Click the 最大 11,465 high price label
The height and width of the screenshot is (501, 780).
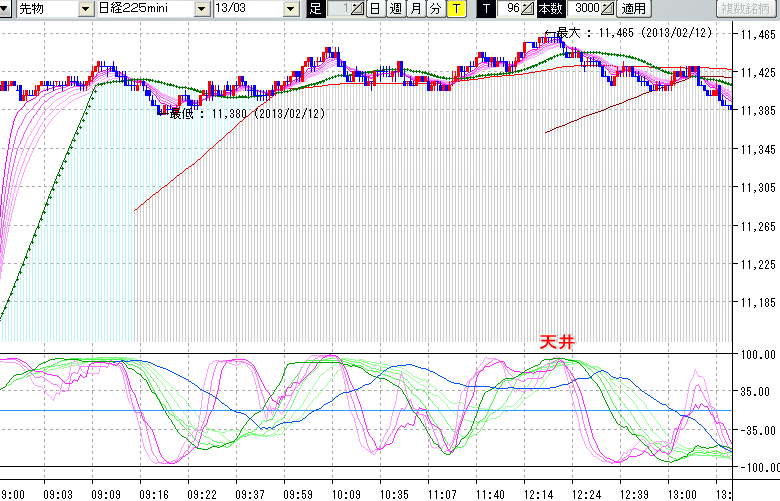616,32
